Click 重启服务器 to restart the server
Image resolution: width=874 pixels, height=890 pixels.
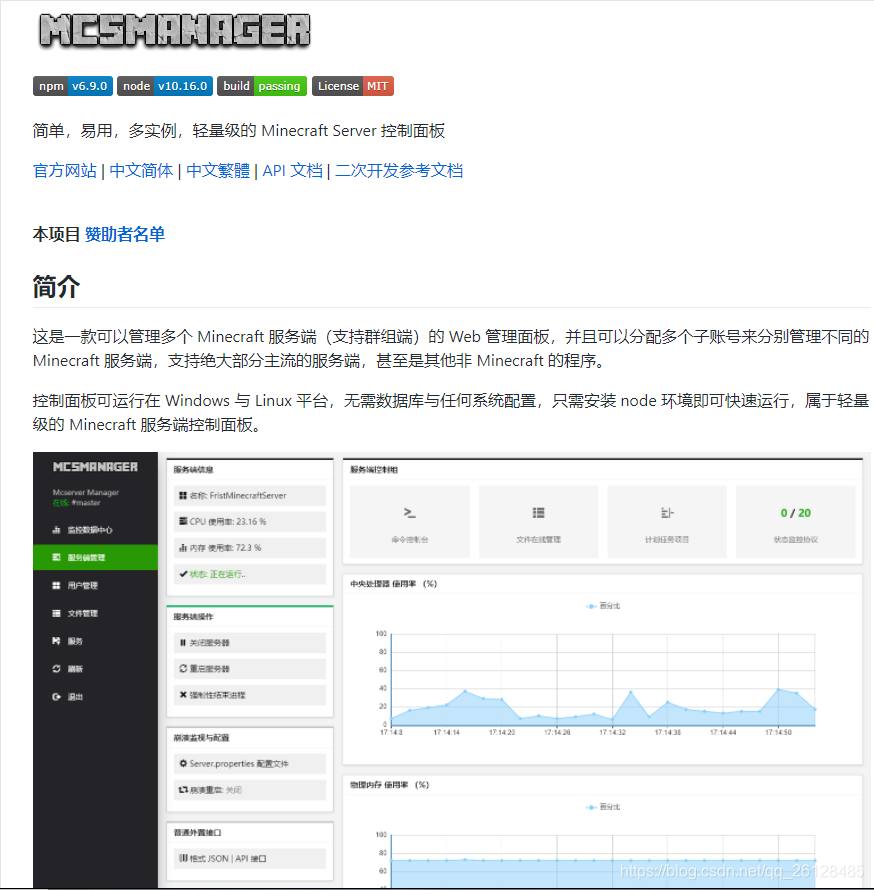click(x=250, y=669)
